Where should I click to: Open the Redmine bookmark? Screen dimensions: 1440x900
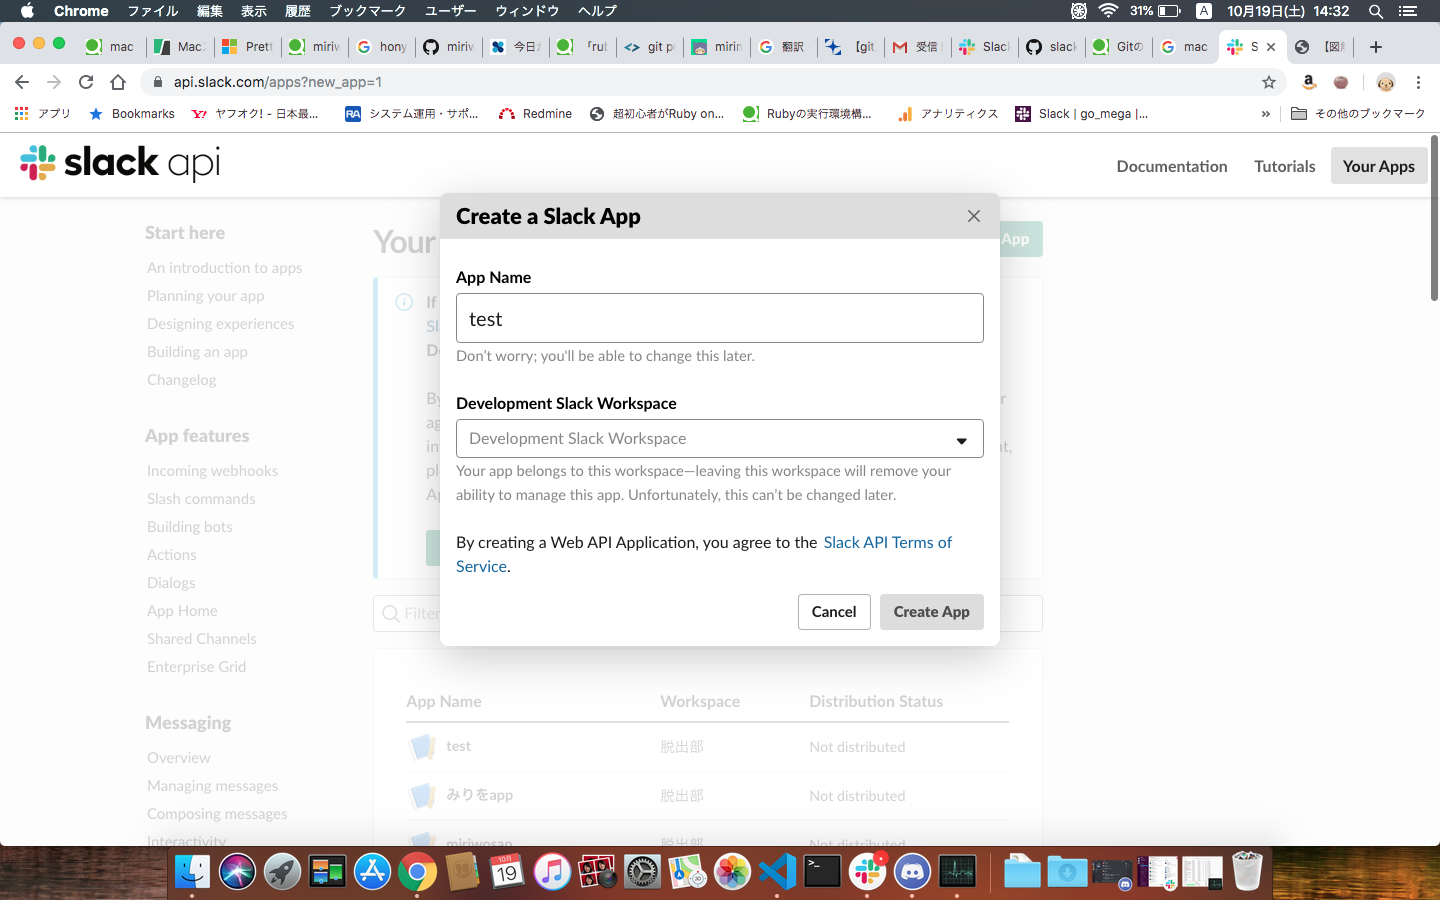click(536, 114)
